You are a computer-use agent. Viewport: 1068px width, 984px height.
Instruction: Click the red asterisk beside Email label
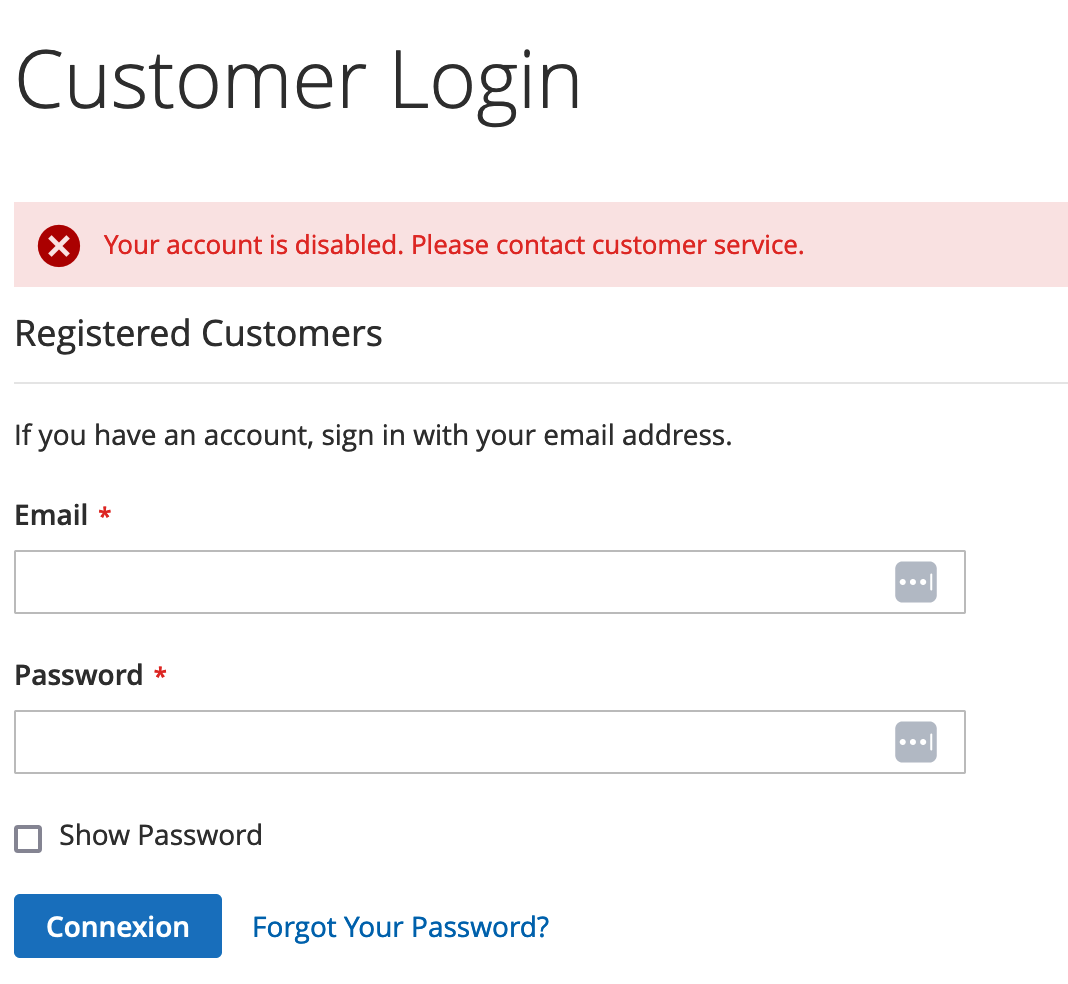[105, 516]
